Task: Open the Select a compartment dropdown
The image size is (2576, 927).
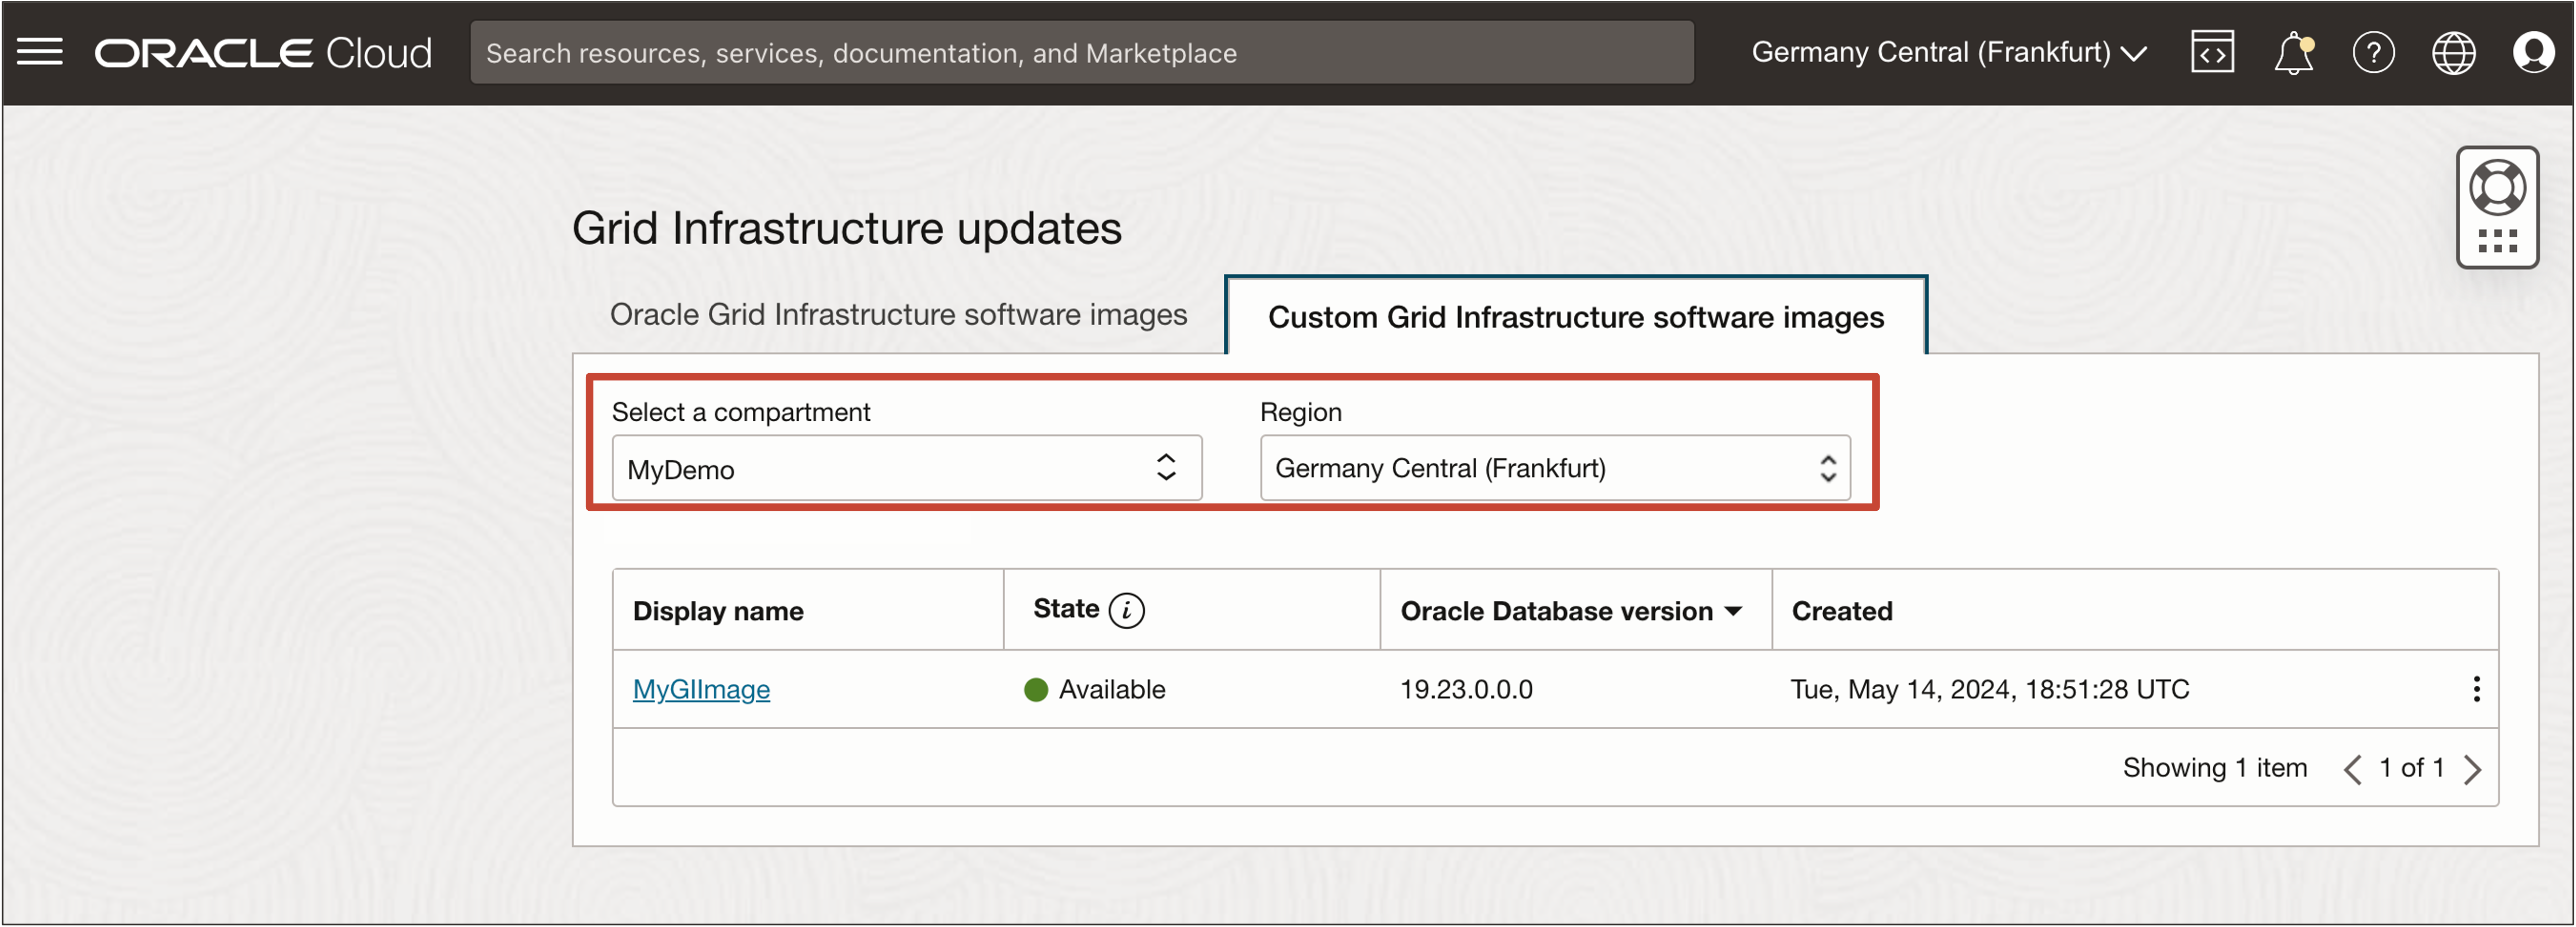Action: [x=906, y=468]
